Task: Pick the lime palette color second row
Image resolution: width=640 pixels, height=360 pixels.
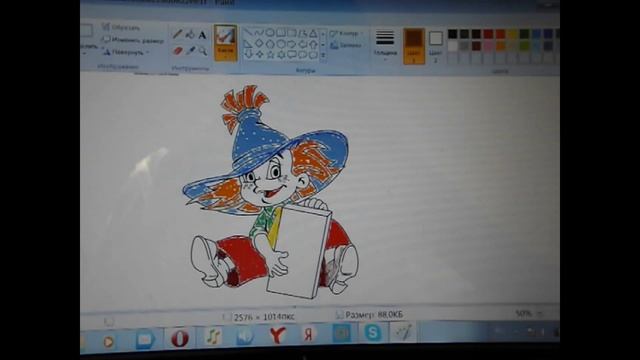Action: coord(524,46)
